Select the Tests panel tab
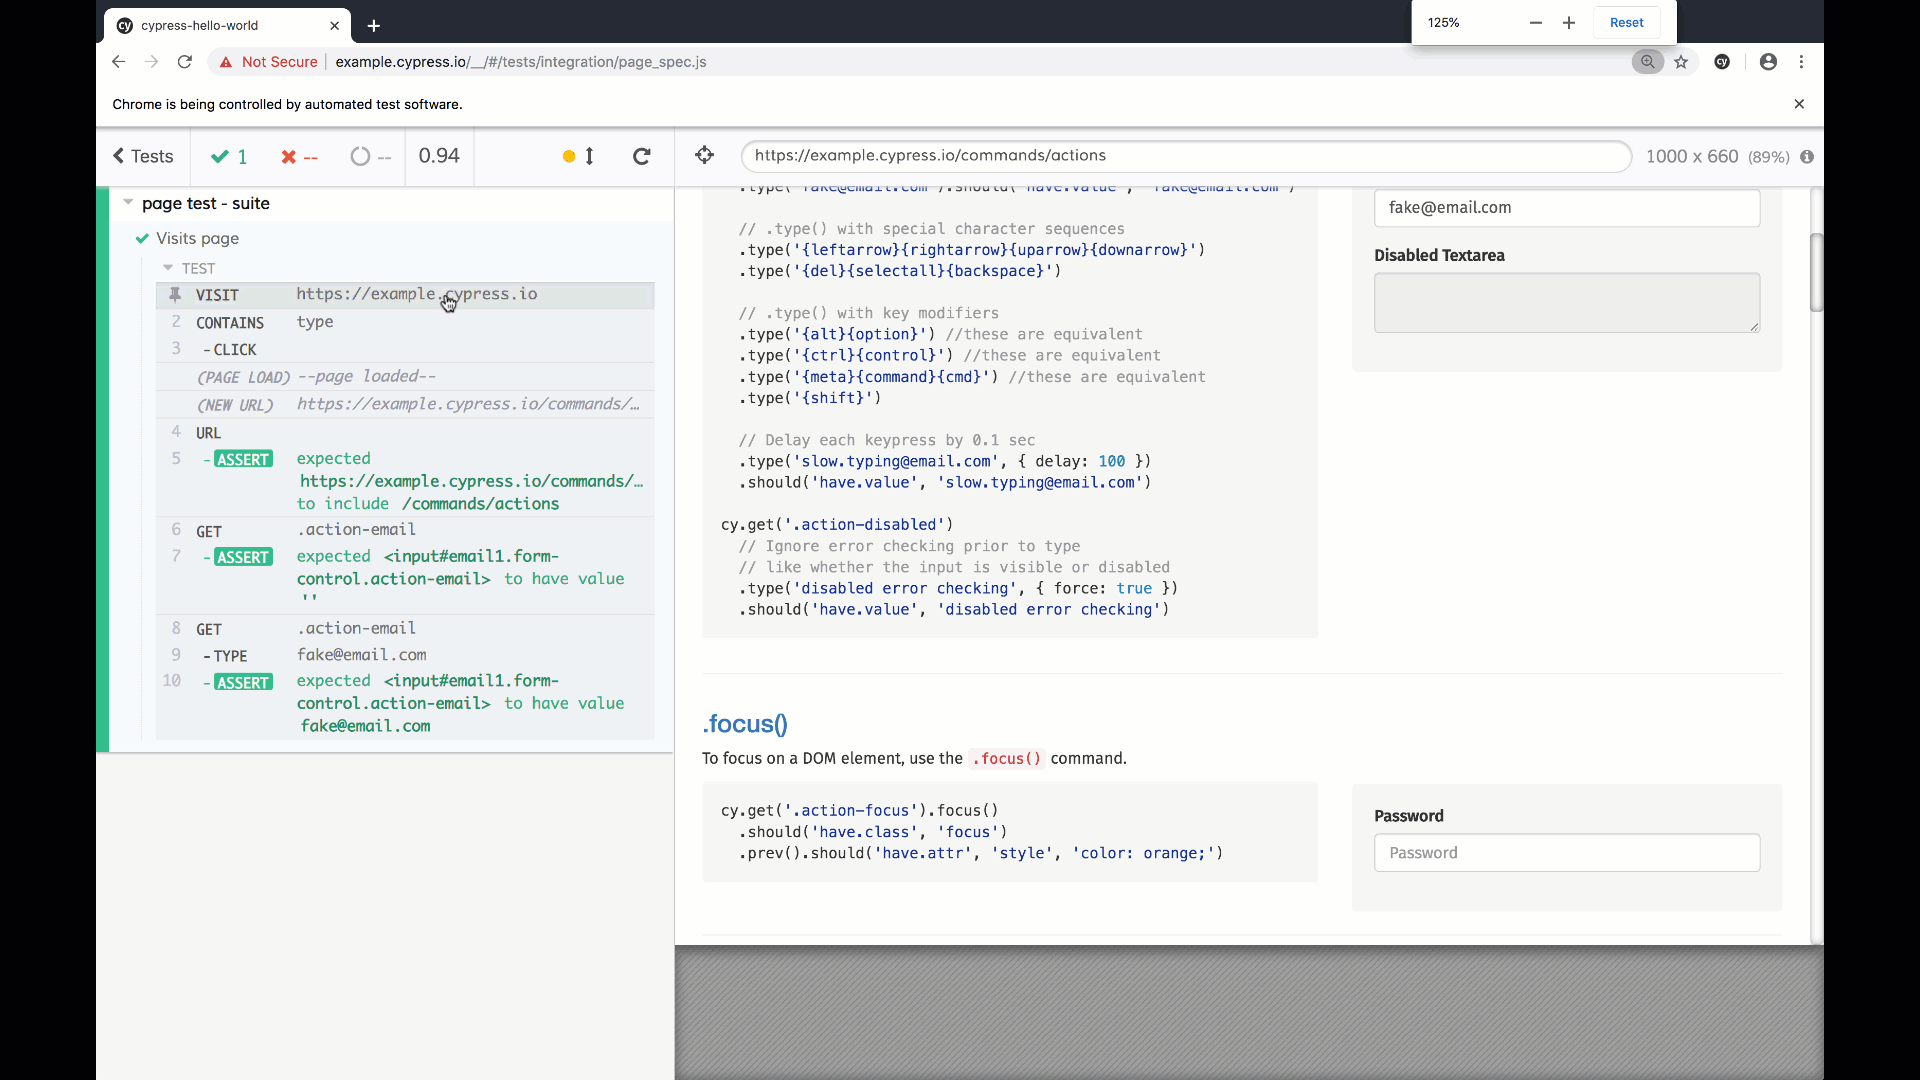1920x1080 pixels. tap(142, 156)
